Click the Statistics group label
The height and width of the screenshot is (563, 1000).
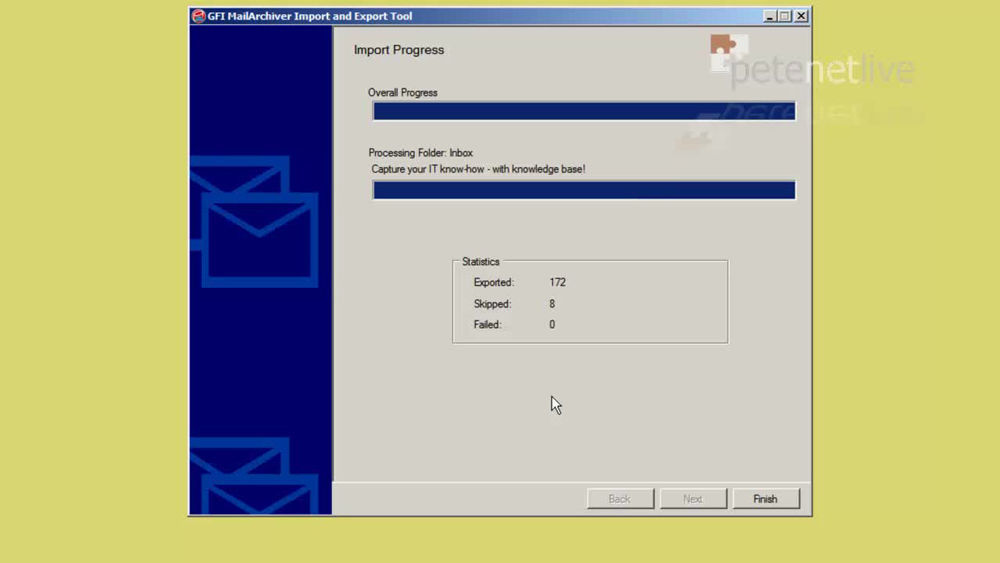click(481, 261)
